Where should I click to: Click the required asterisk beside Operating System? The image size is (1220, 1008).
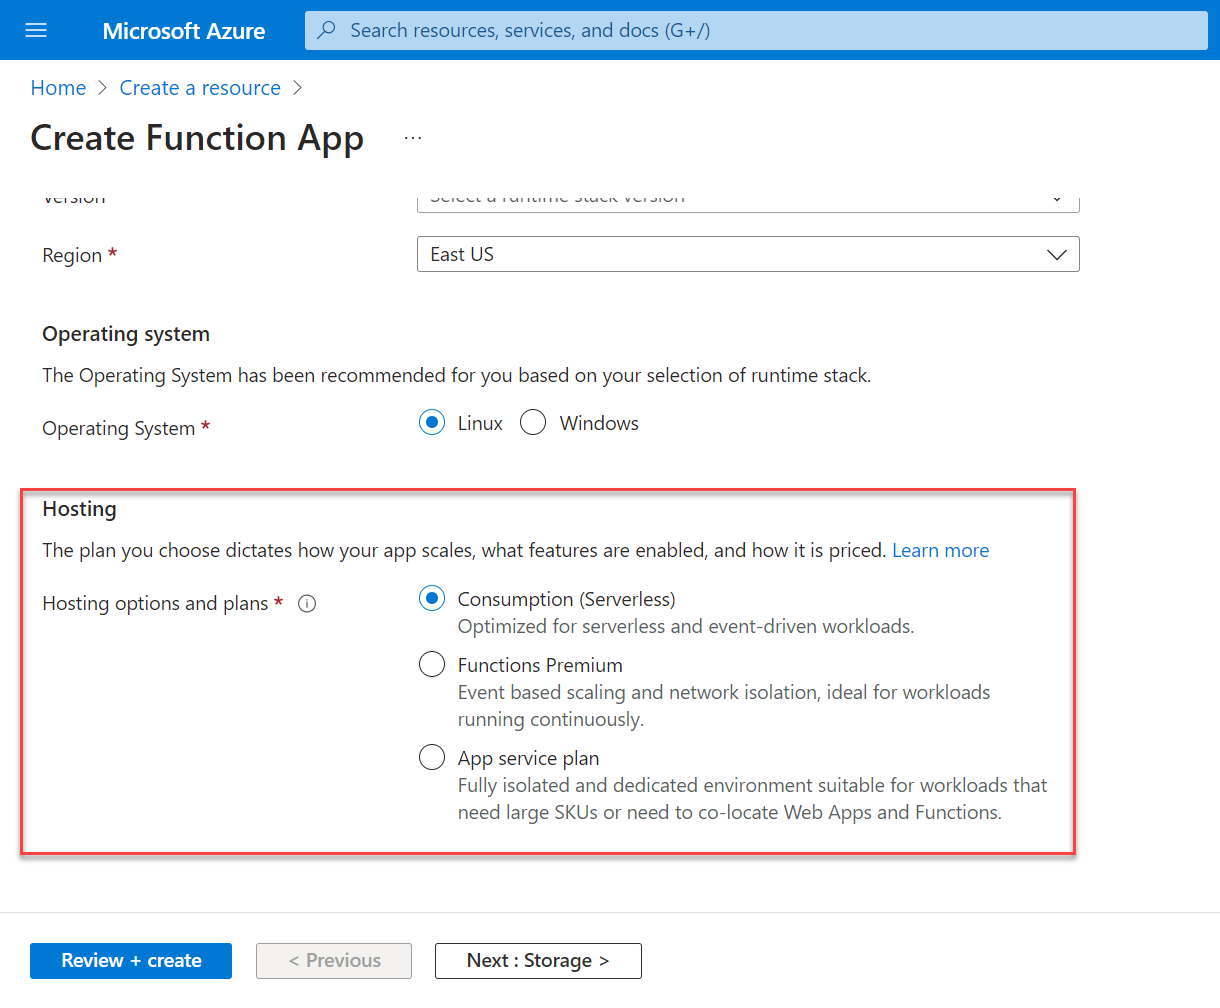(207, 428)
